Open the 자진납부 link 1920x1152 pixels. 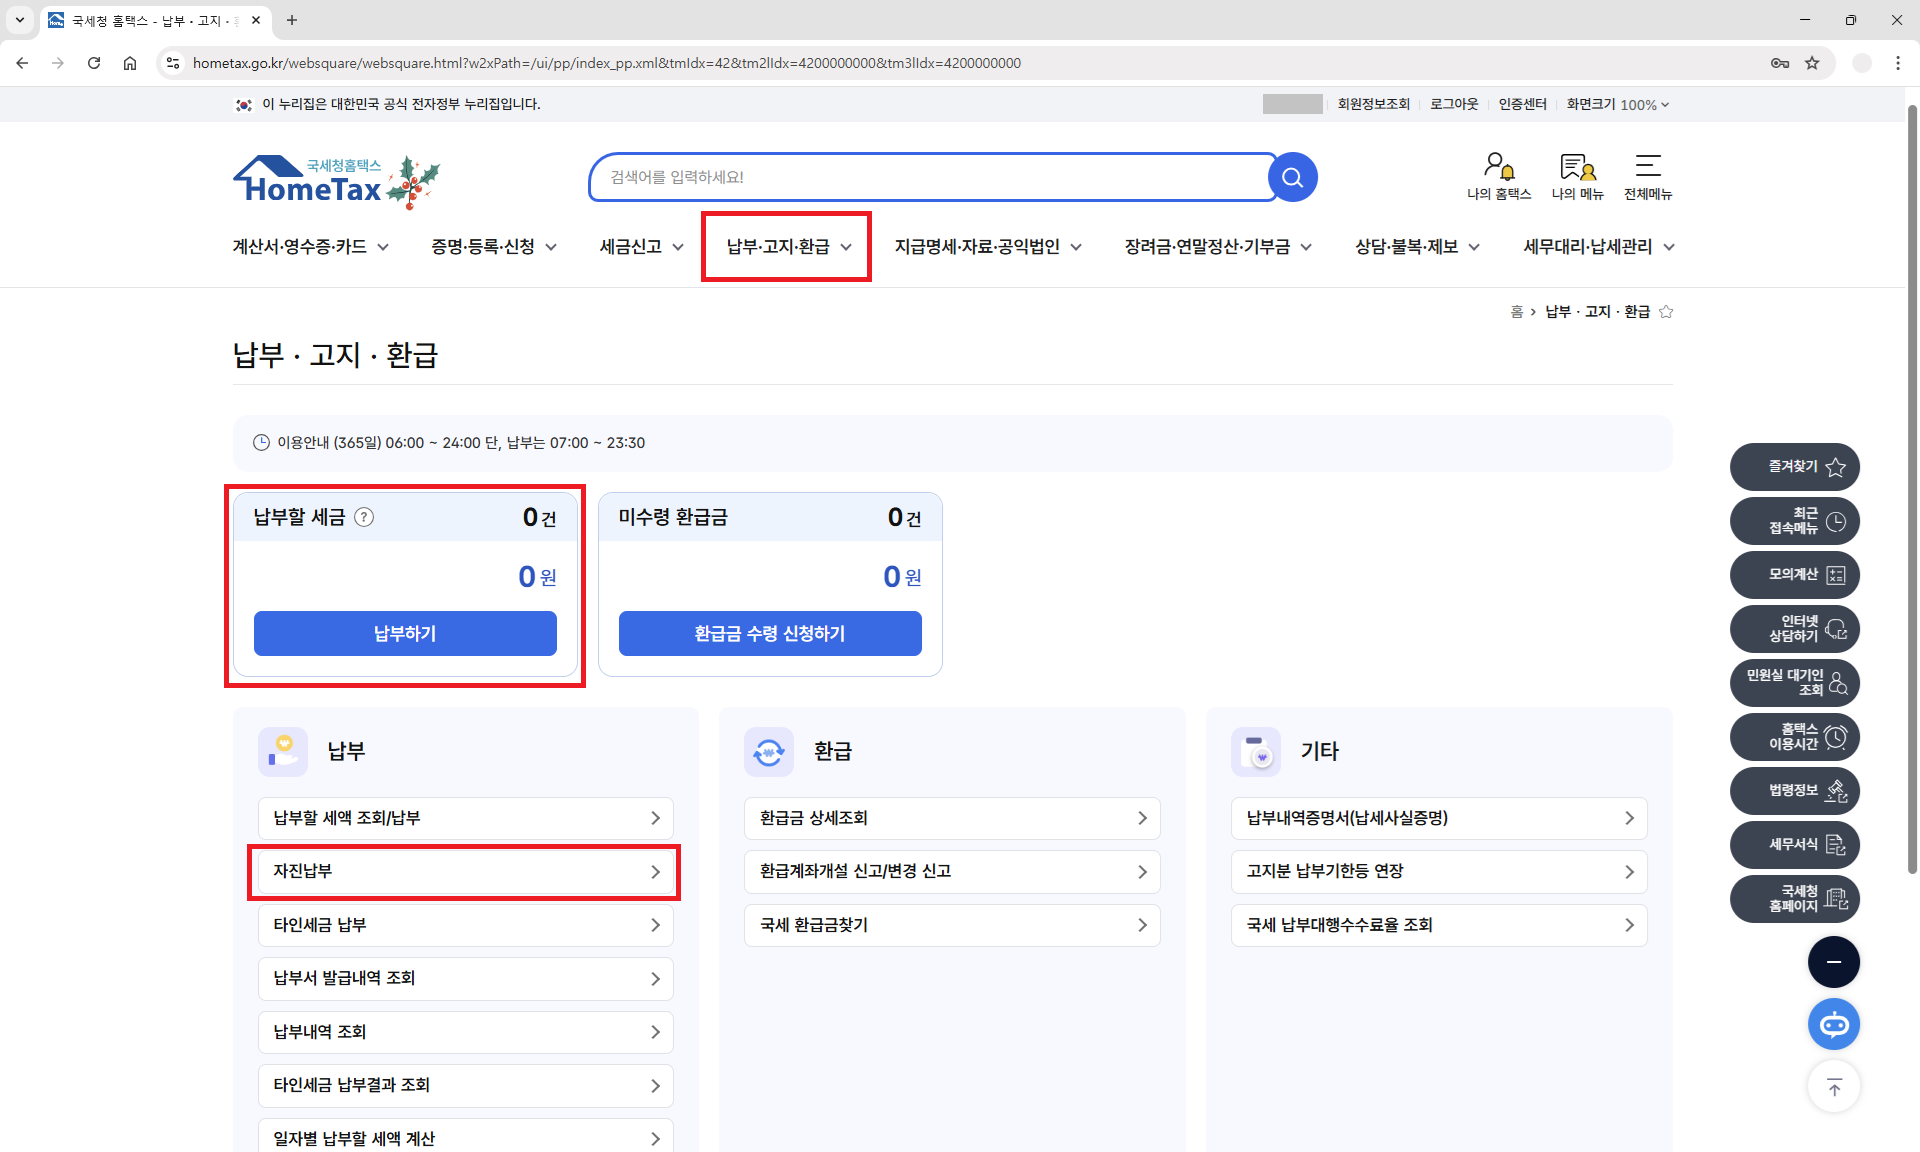coord(465,871)
